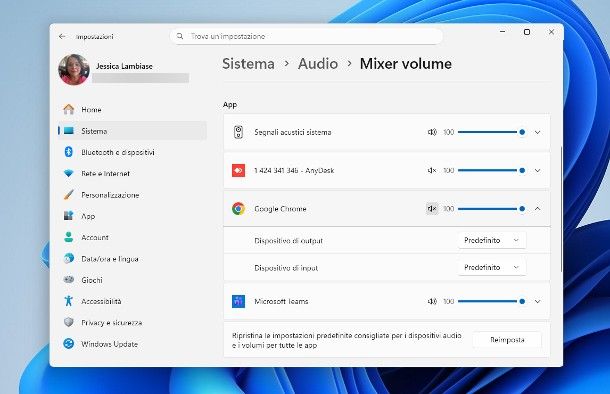This screenshot has height=394, width=610.
Task: Click the search magnifier icon
Action: coord(180,36)
